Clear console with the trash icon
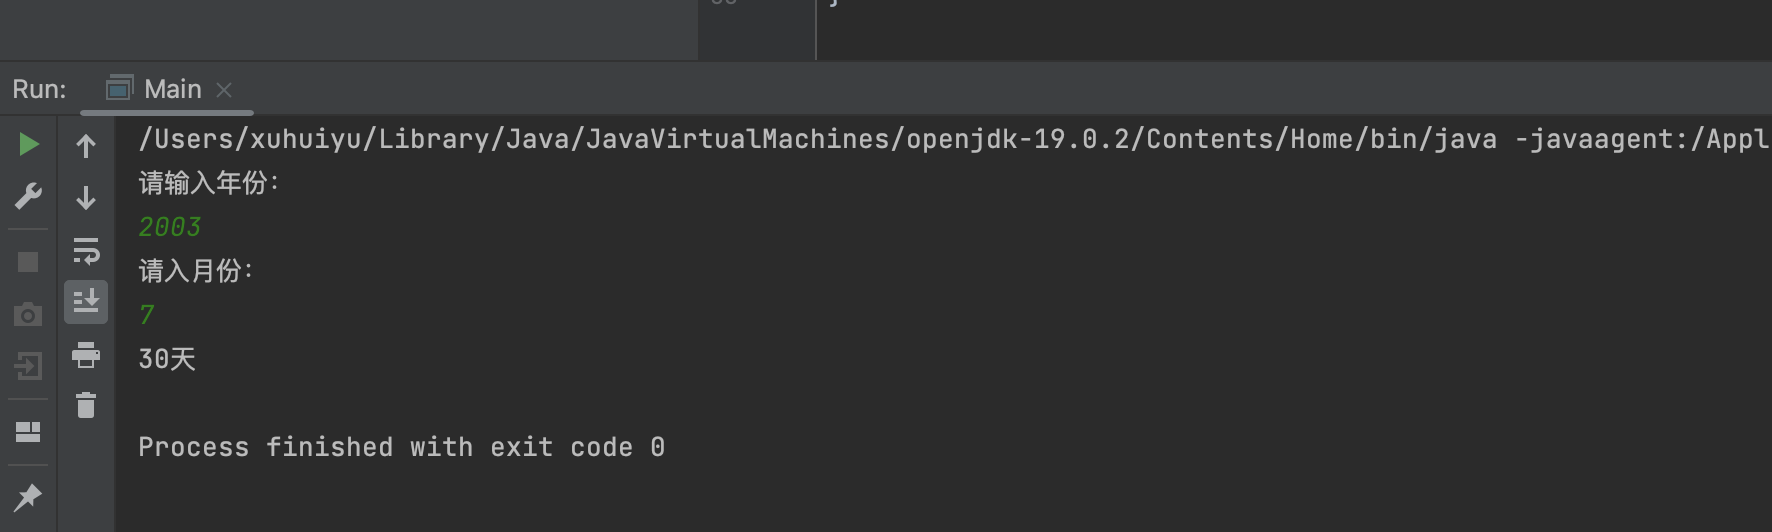Viewport: 1772px width, 532px height. click(86, 405)
